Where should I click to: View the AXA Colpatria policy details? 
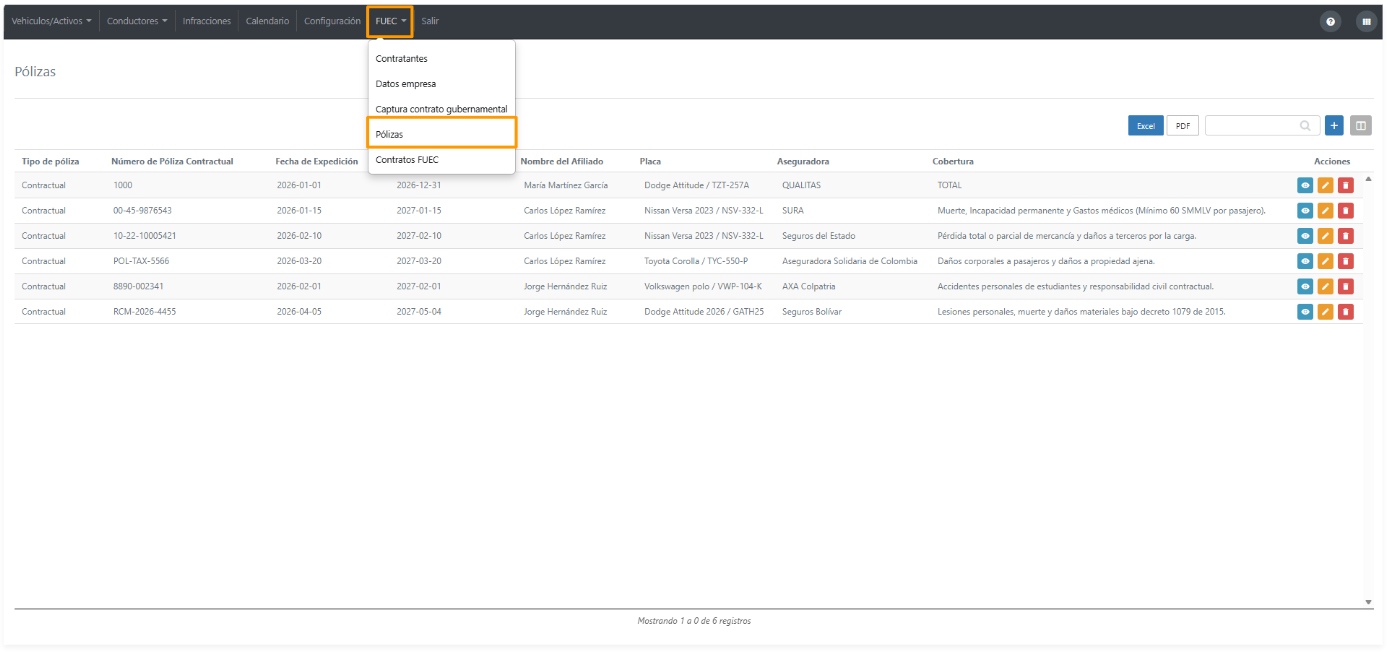click(x=1305, y=286)
